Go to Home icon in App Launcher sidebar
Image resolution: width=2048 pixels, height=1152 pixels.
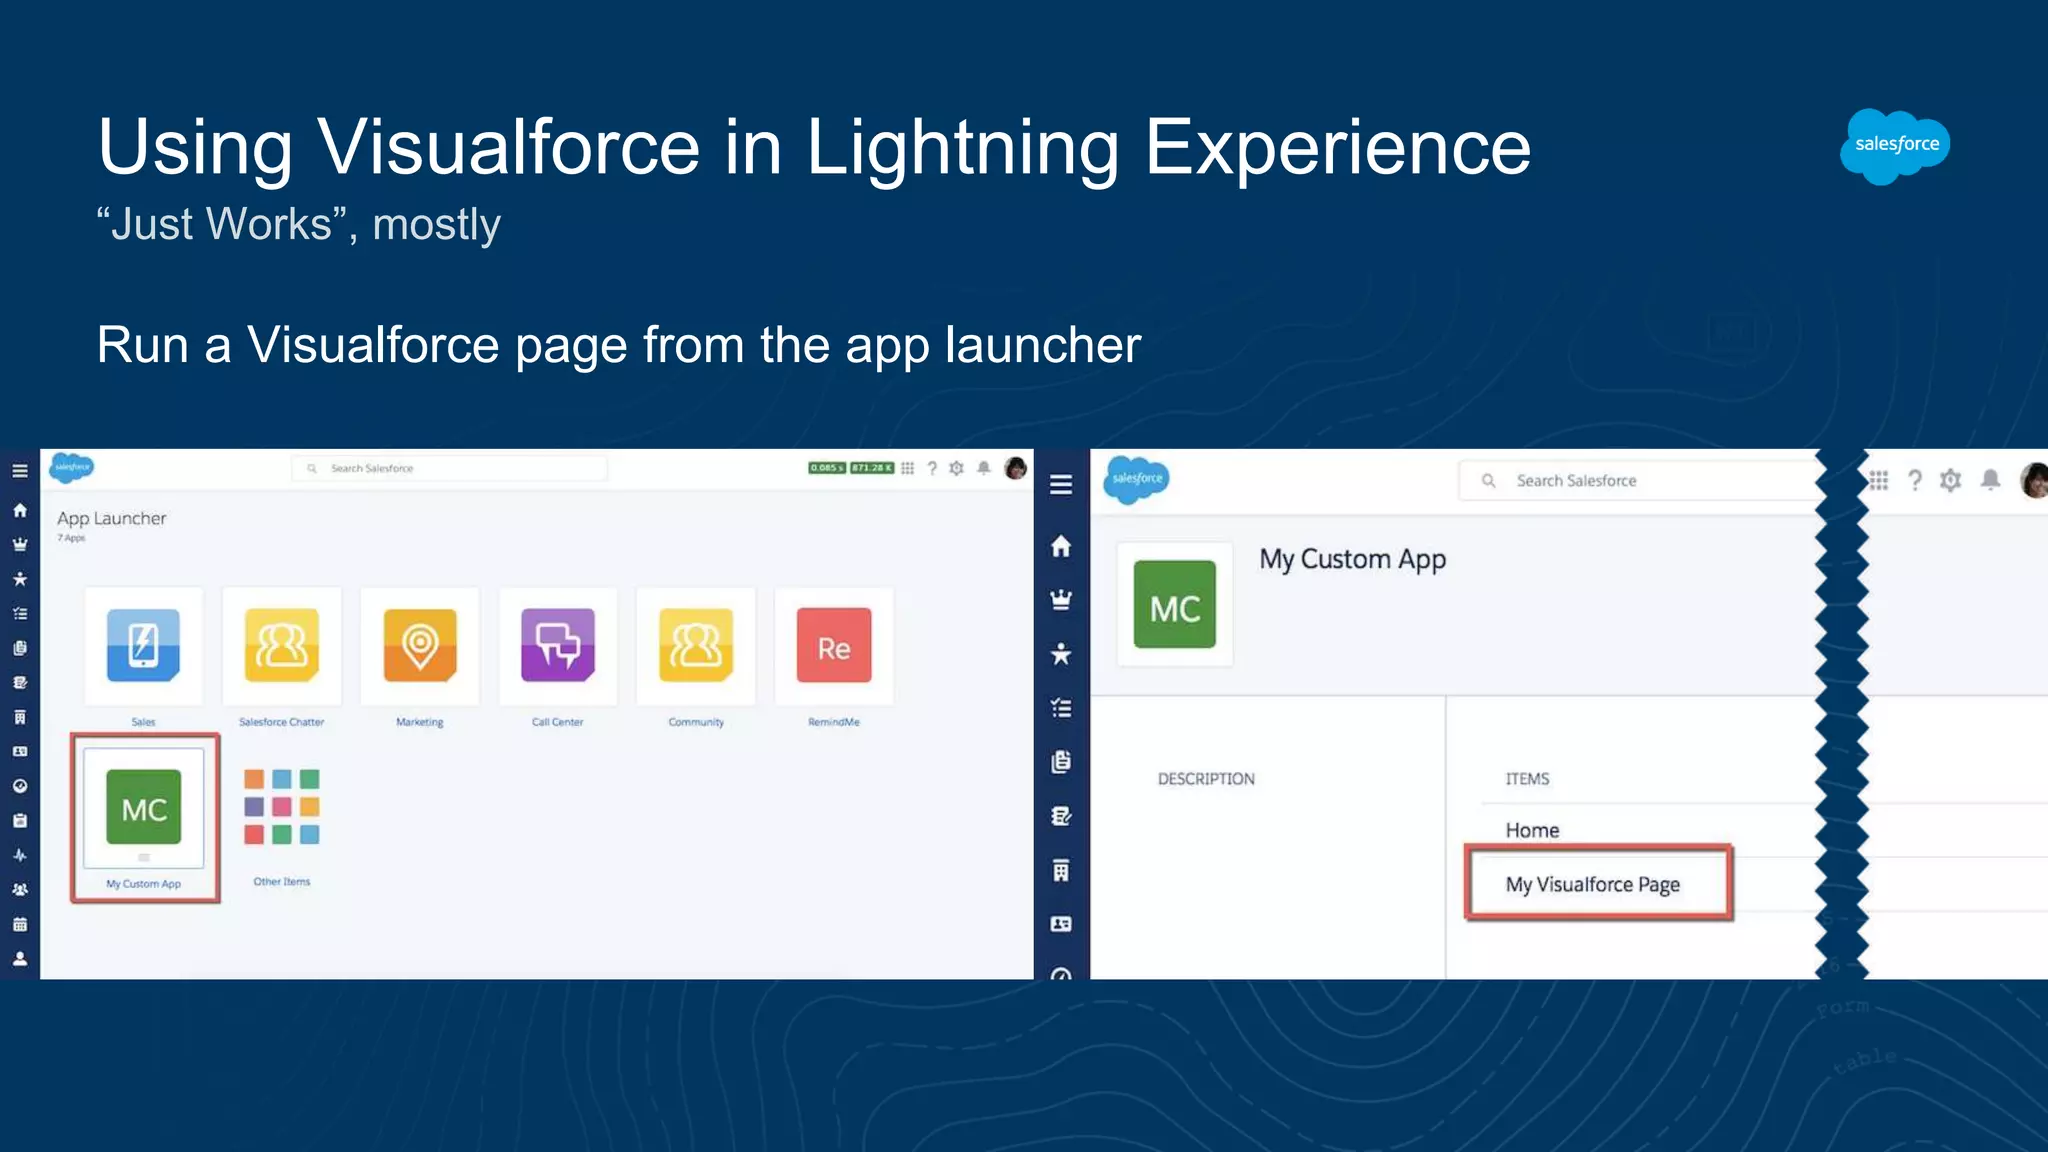pyautogui.click(x=20, y=510)
